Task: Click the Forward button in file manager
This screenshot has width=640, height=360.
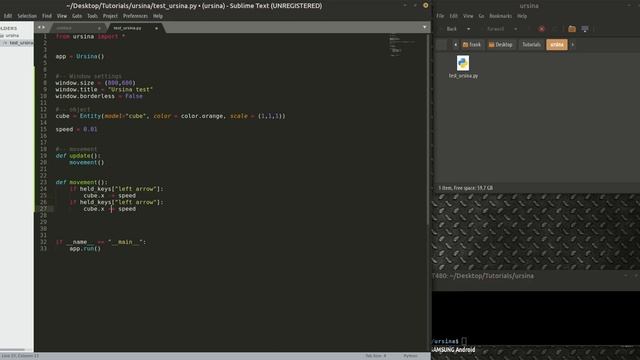Action: click(x=496, y=29)
